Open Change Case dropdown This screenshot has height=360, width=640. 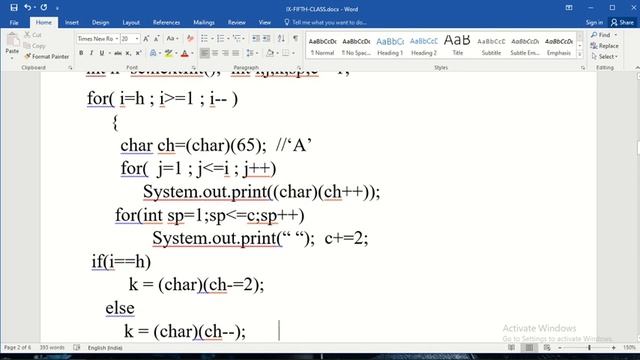(x=173, y=38)
